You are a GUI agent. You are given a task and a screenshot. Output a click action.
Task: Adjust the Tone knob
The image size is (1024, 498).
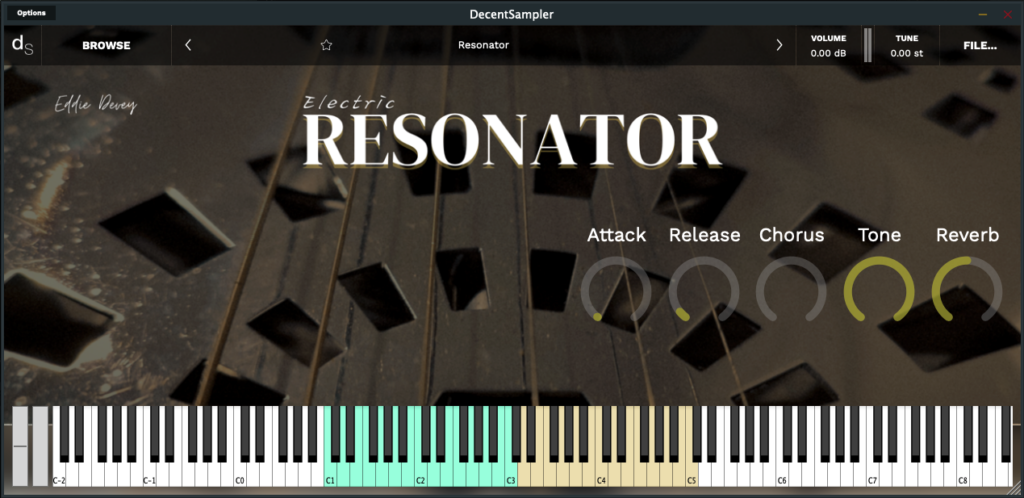click(879, 290)
